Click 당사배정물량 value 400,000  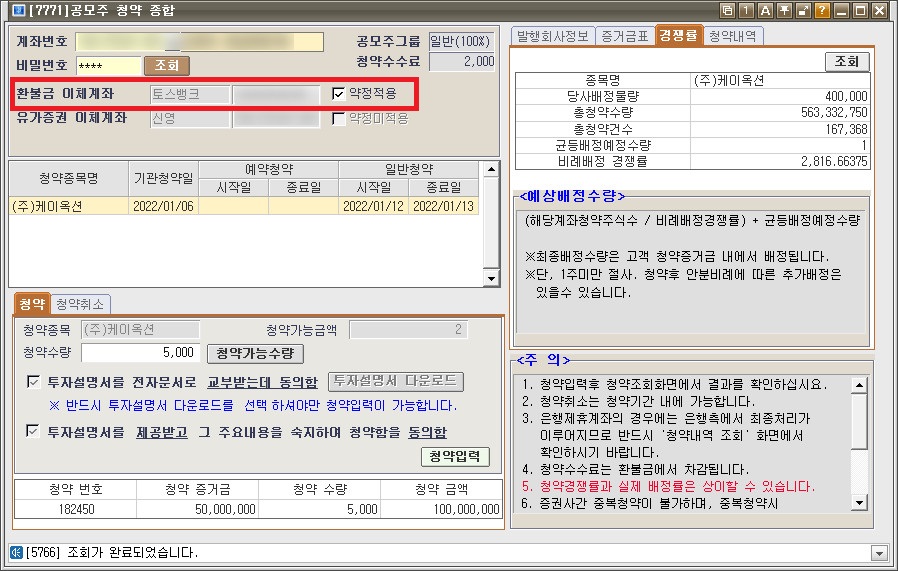coord(780,96)
